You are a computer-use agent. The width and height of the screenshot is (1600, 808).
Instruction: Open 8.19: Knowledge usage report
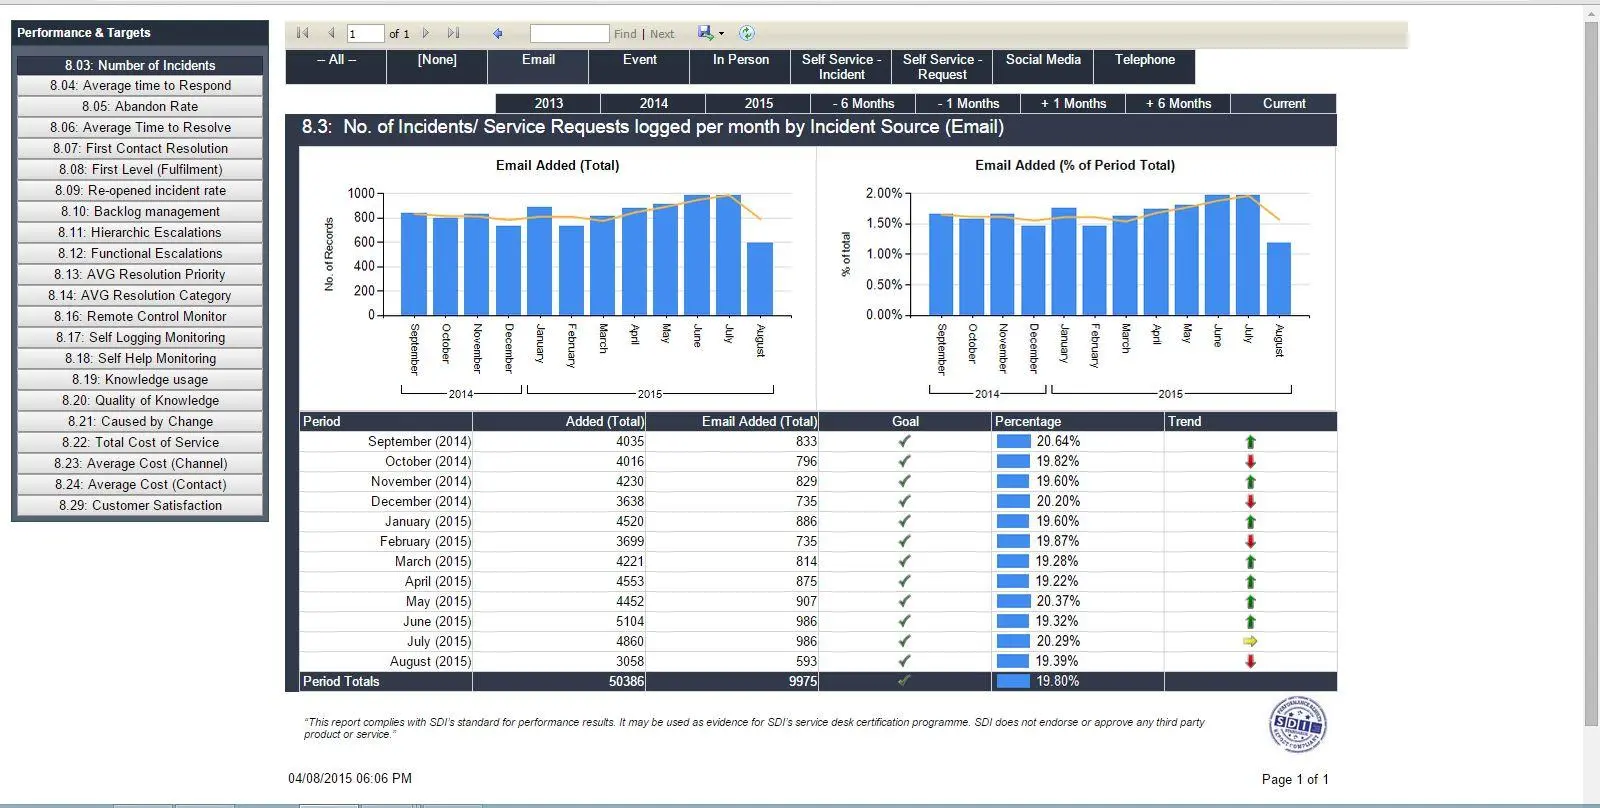coord(140,380)
